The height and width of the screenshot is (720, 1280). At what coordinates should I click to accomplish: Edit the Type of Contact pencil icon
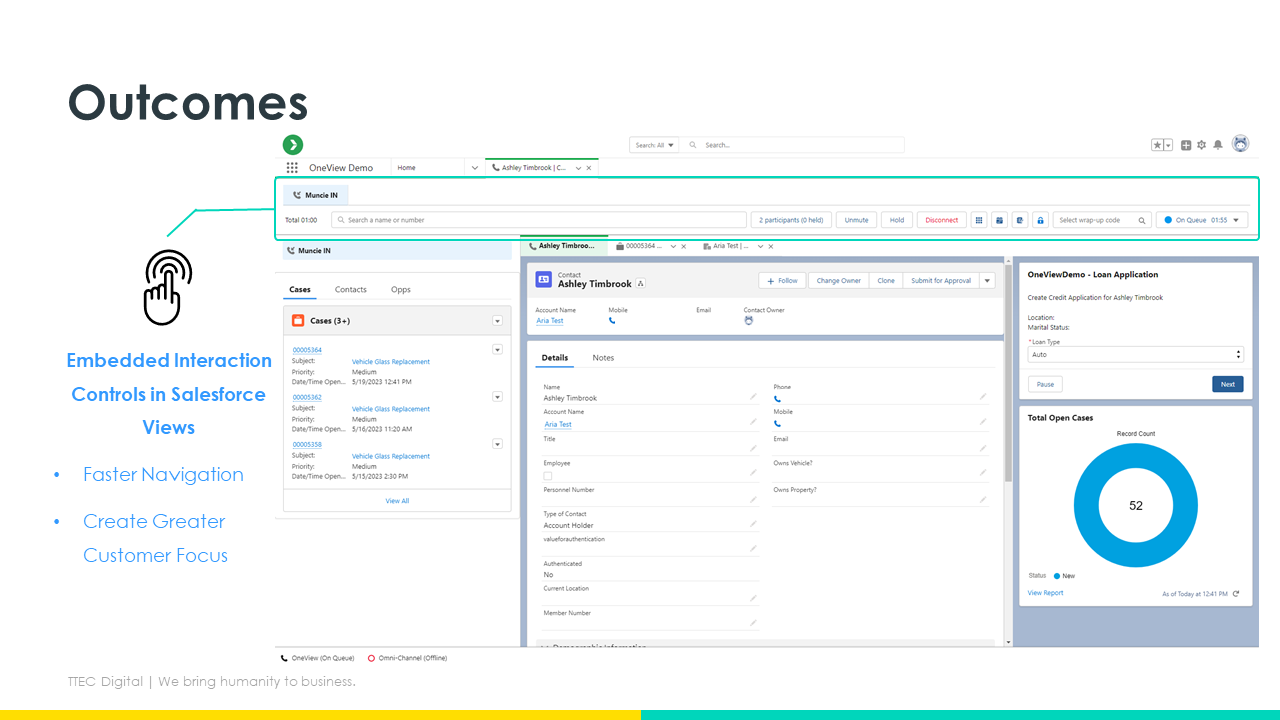tap(754, 523)
